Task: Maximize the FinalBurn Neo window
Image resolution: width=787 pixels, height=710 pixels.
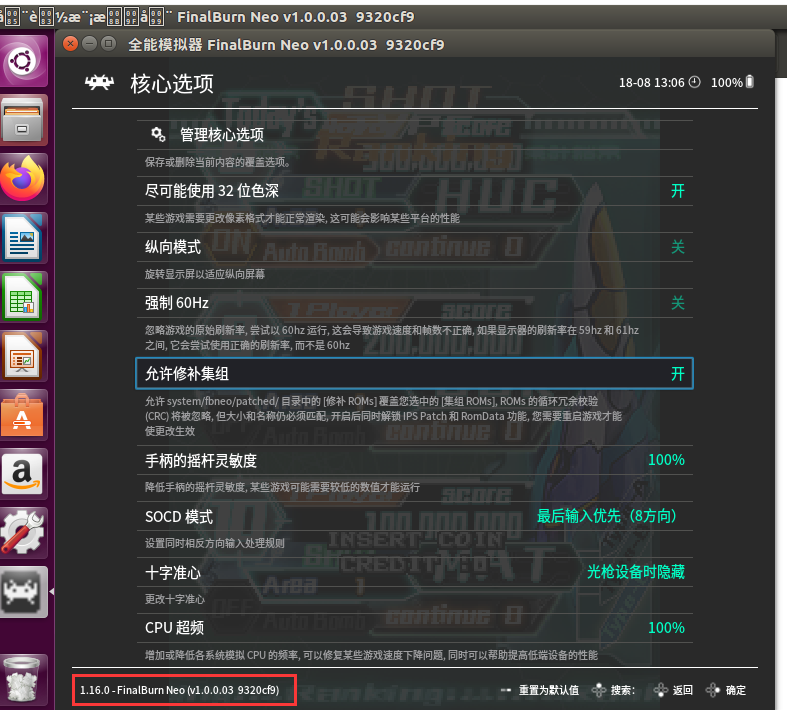Action: (x=108, y=44)
